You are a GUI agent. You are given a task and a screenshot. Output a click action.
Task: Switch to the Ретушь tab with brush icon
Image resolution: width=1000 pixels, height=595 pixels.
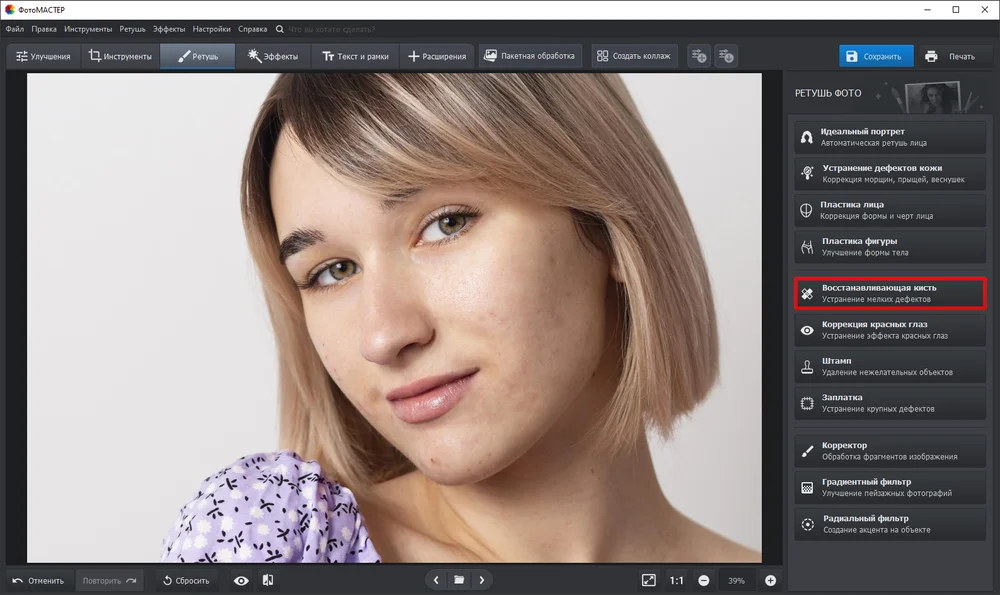coord(198,56)
